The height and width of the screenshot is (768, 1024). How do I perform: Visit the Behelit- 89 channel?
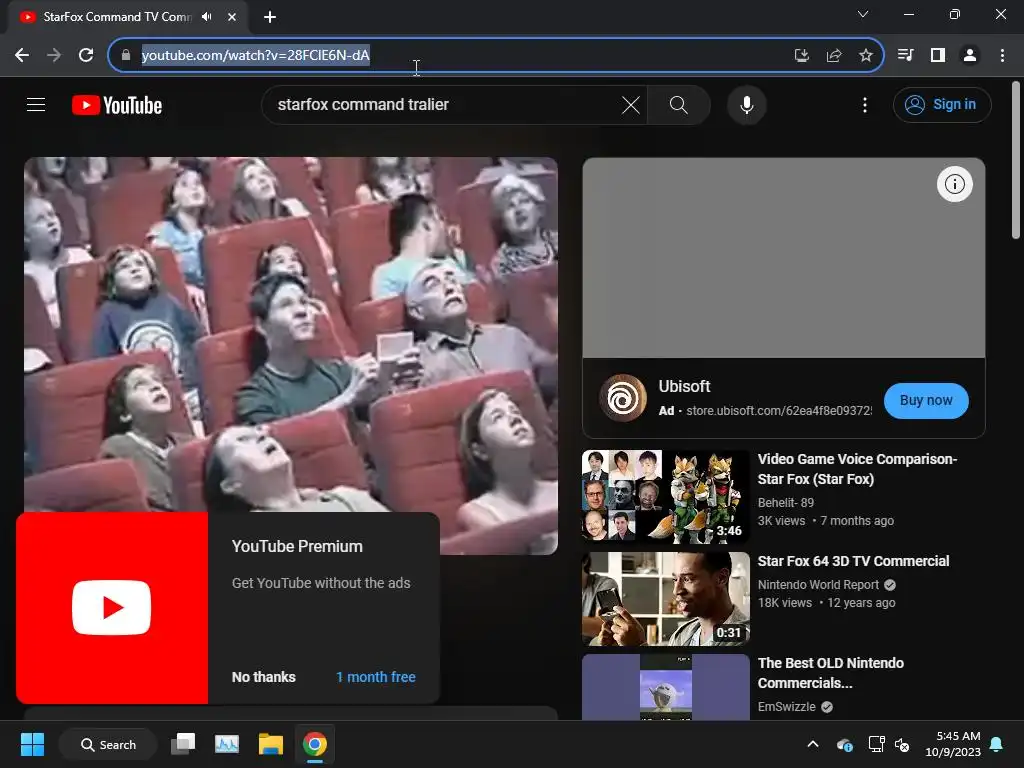point(786,502)
